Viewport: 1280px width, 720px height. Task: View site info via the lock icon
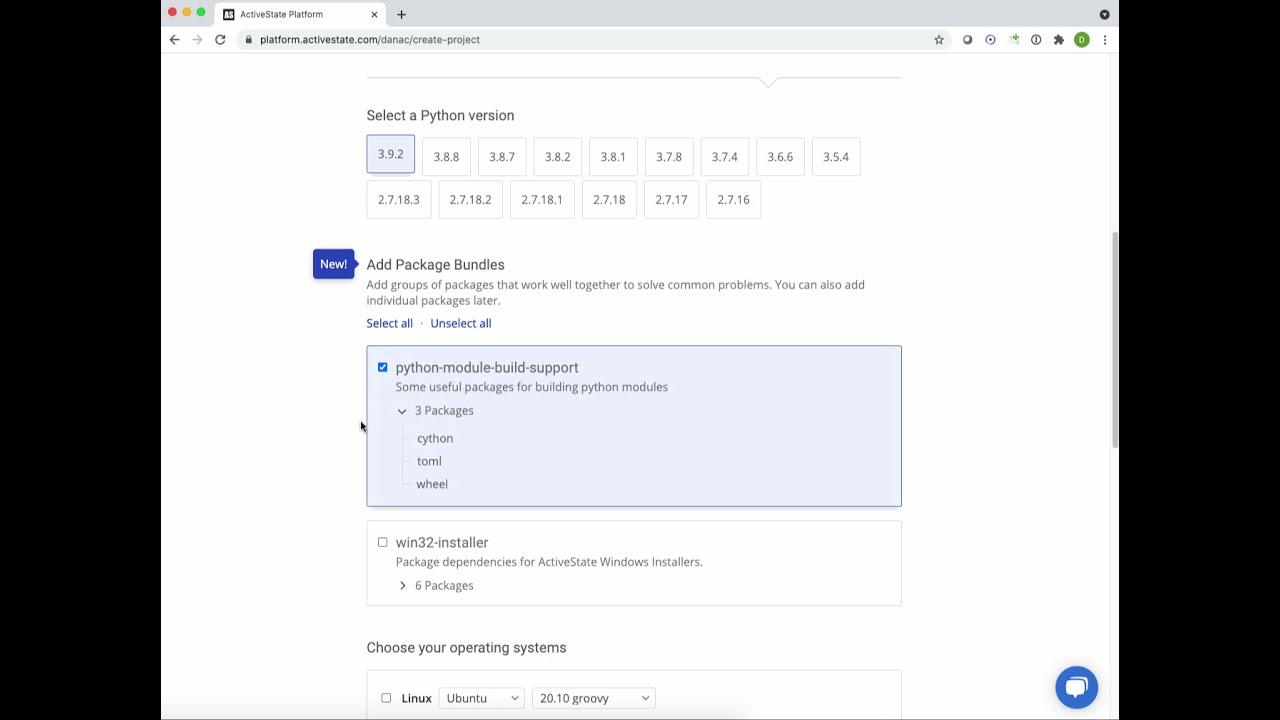248,40
